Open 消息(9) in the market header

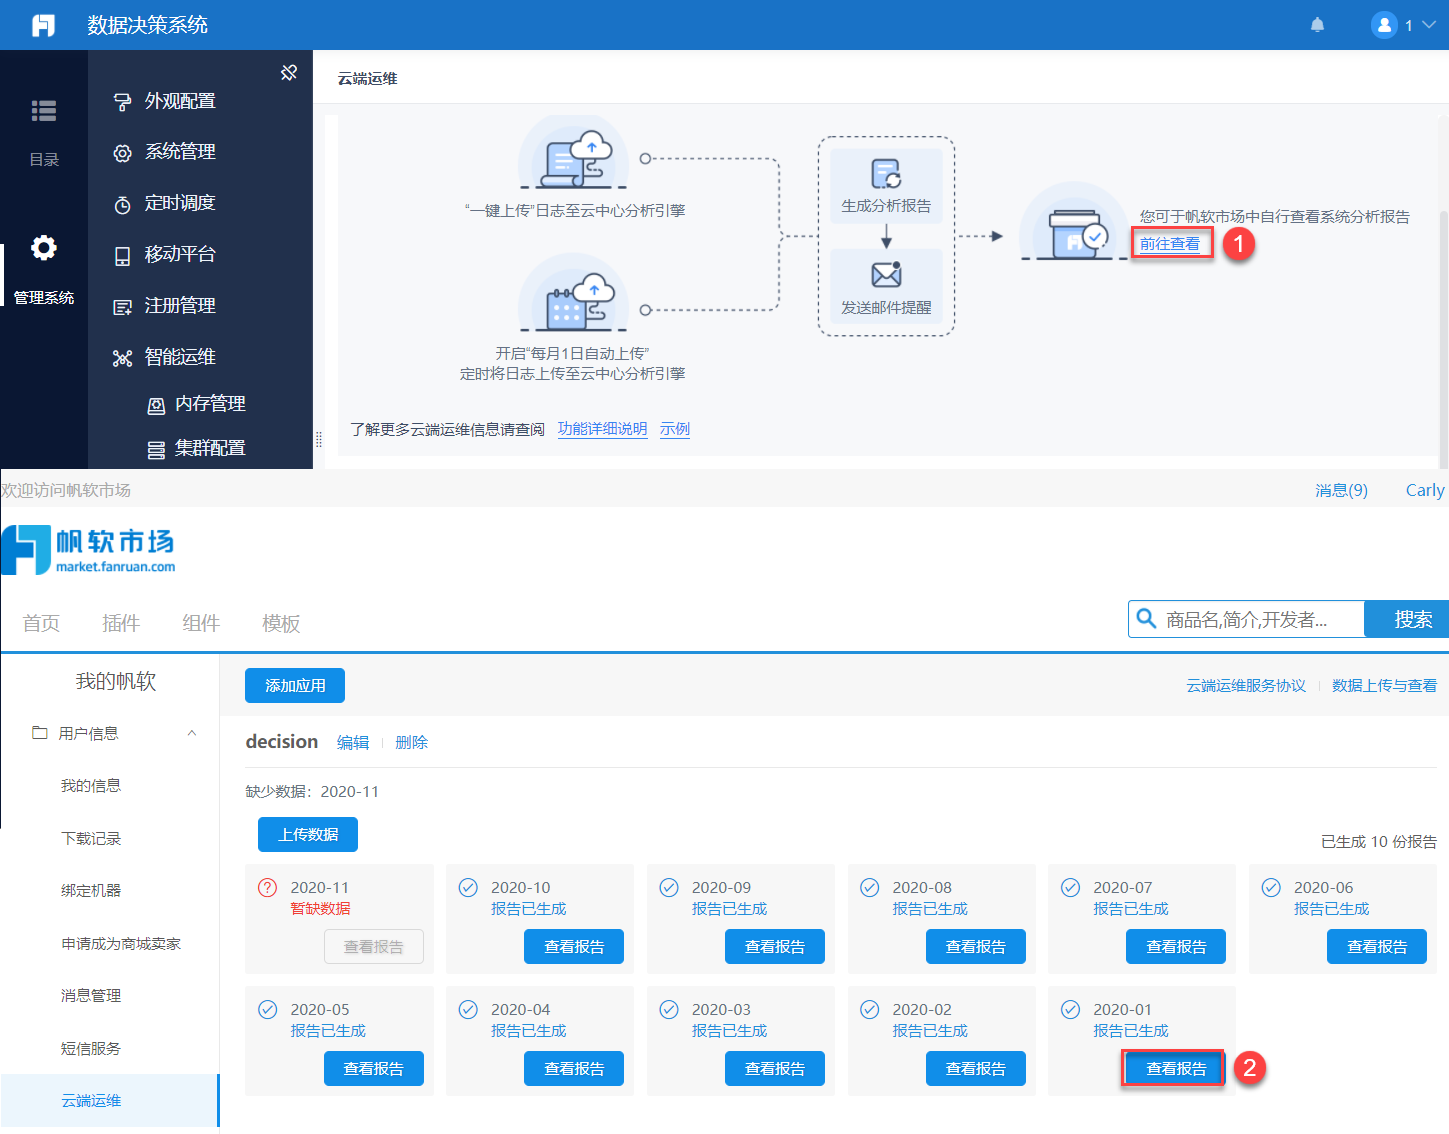(1341, 490)
